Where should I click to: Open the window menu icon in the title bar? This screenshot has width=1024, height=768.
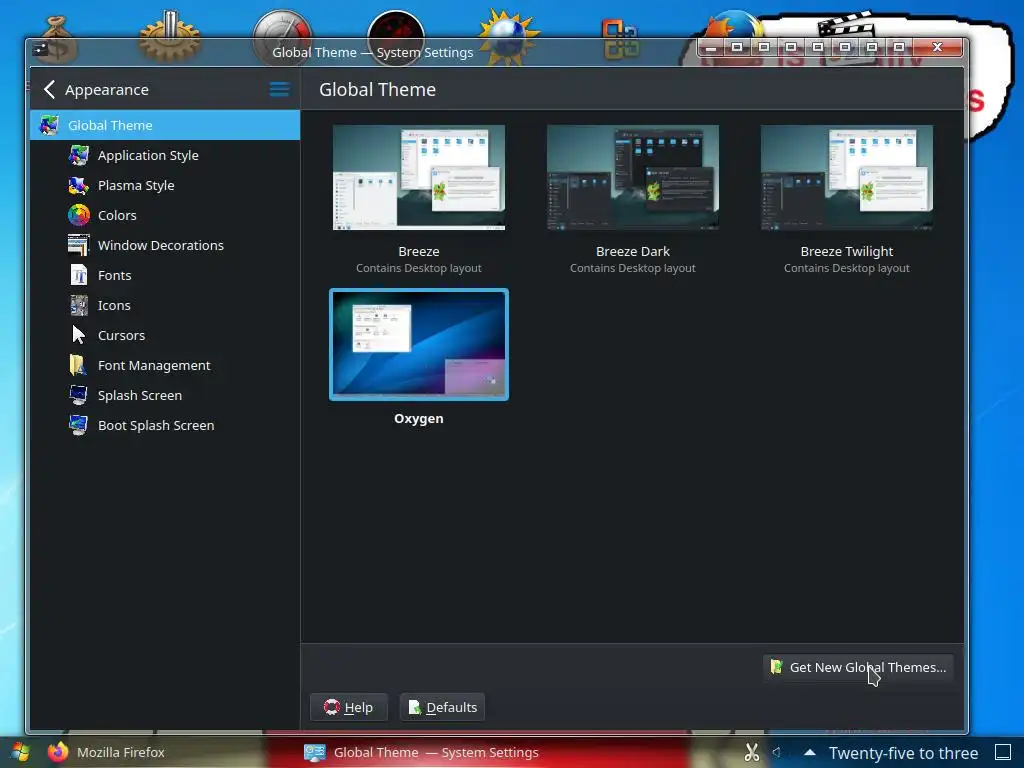point(41,48)
